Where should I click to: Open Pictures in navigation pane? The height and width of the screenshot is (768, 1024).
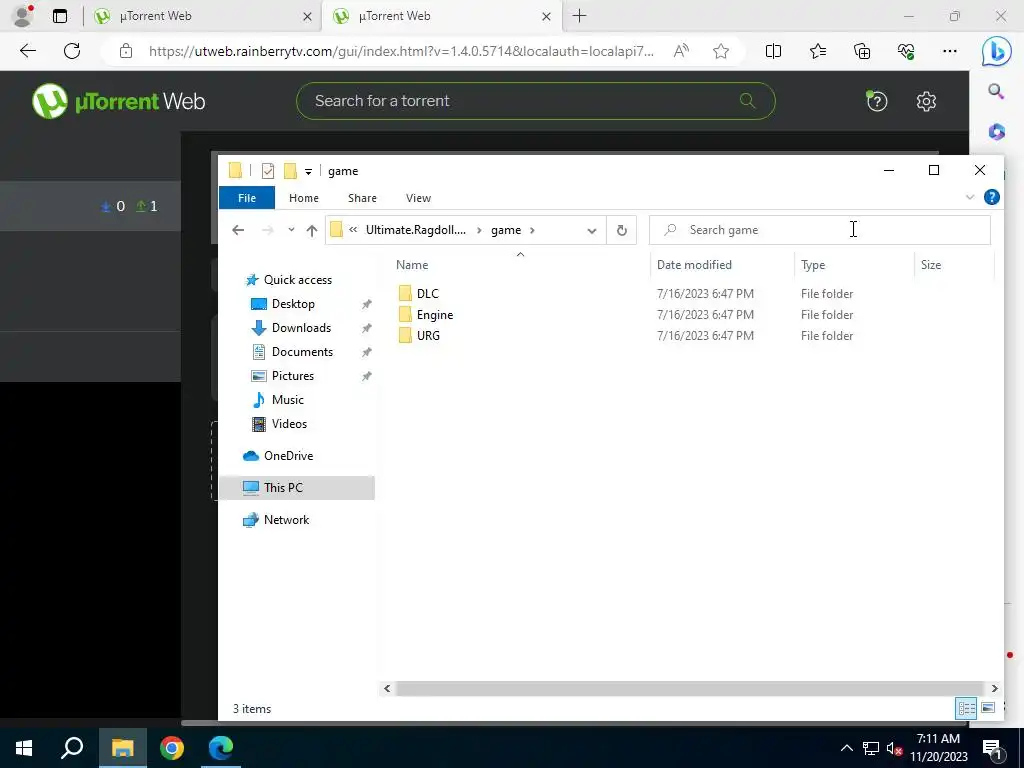click(293, 376)
